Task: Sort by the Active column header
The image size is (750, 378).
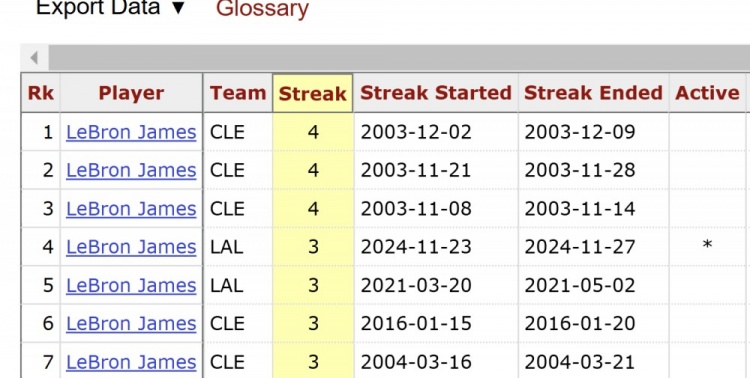Action: pos(707,93)
